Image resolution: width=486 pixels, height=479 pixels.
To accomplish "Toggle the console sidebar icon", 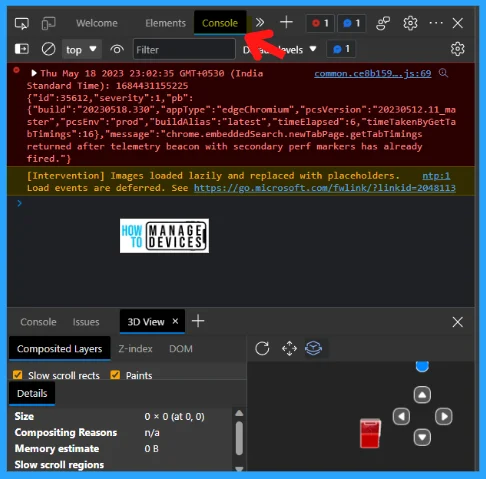I will coord(22,49).
